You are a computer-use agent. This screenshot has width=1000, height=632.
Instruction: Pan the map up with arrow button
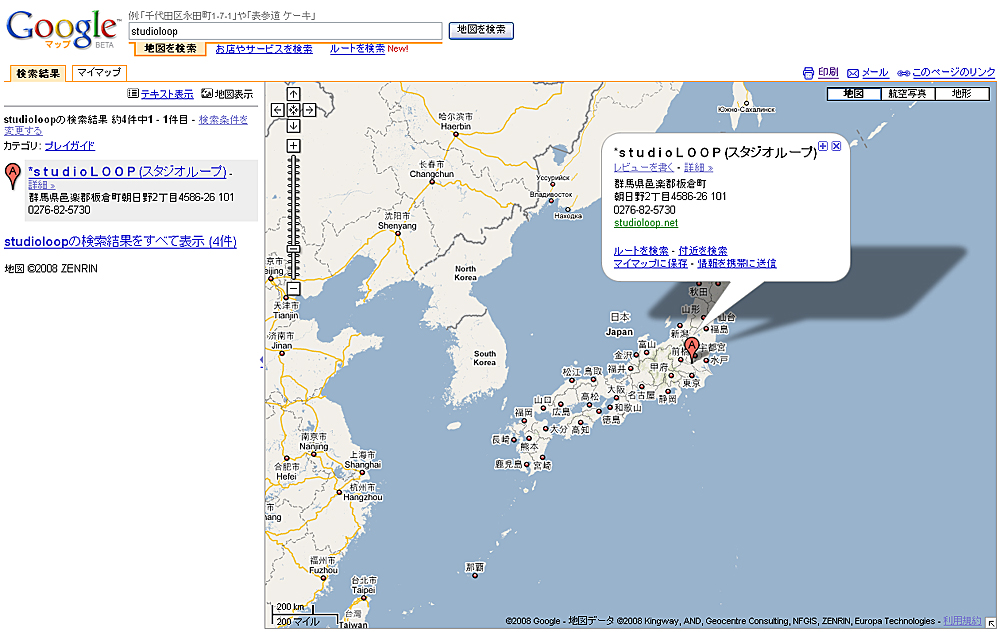tap(293, 94)
